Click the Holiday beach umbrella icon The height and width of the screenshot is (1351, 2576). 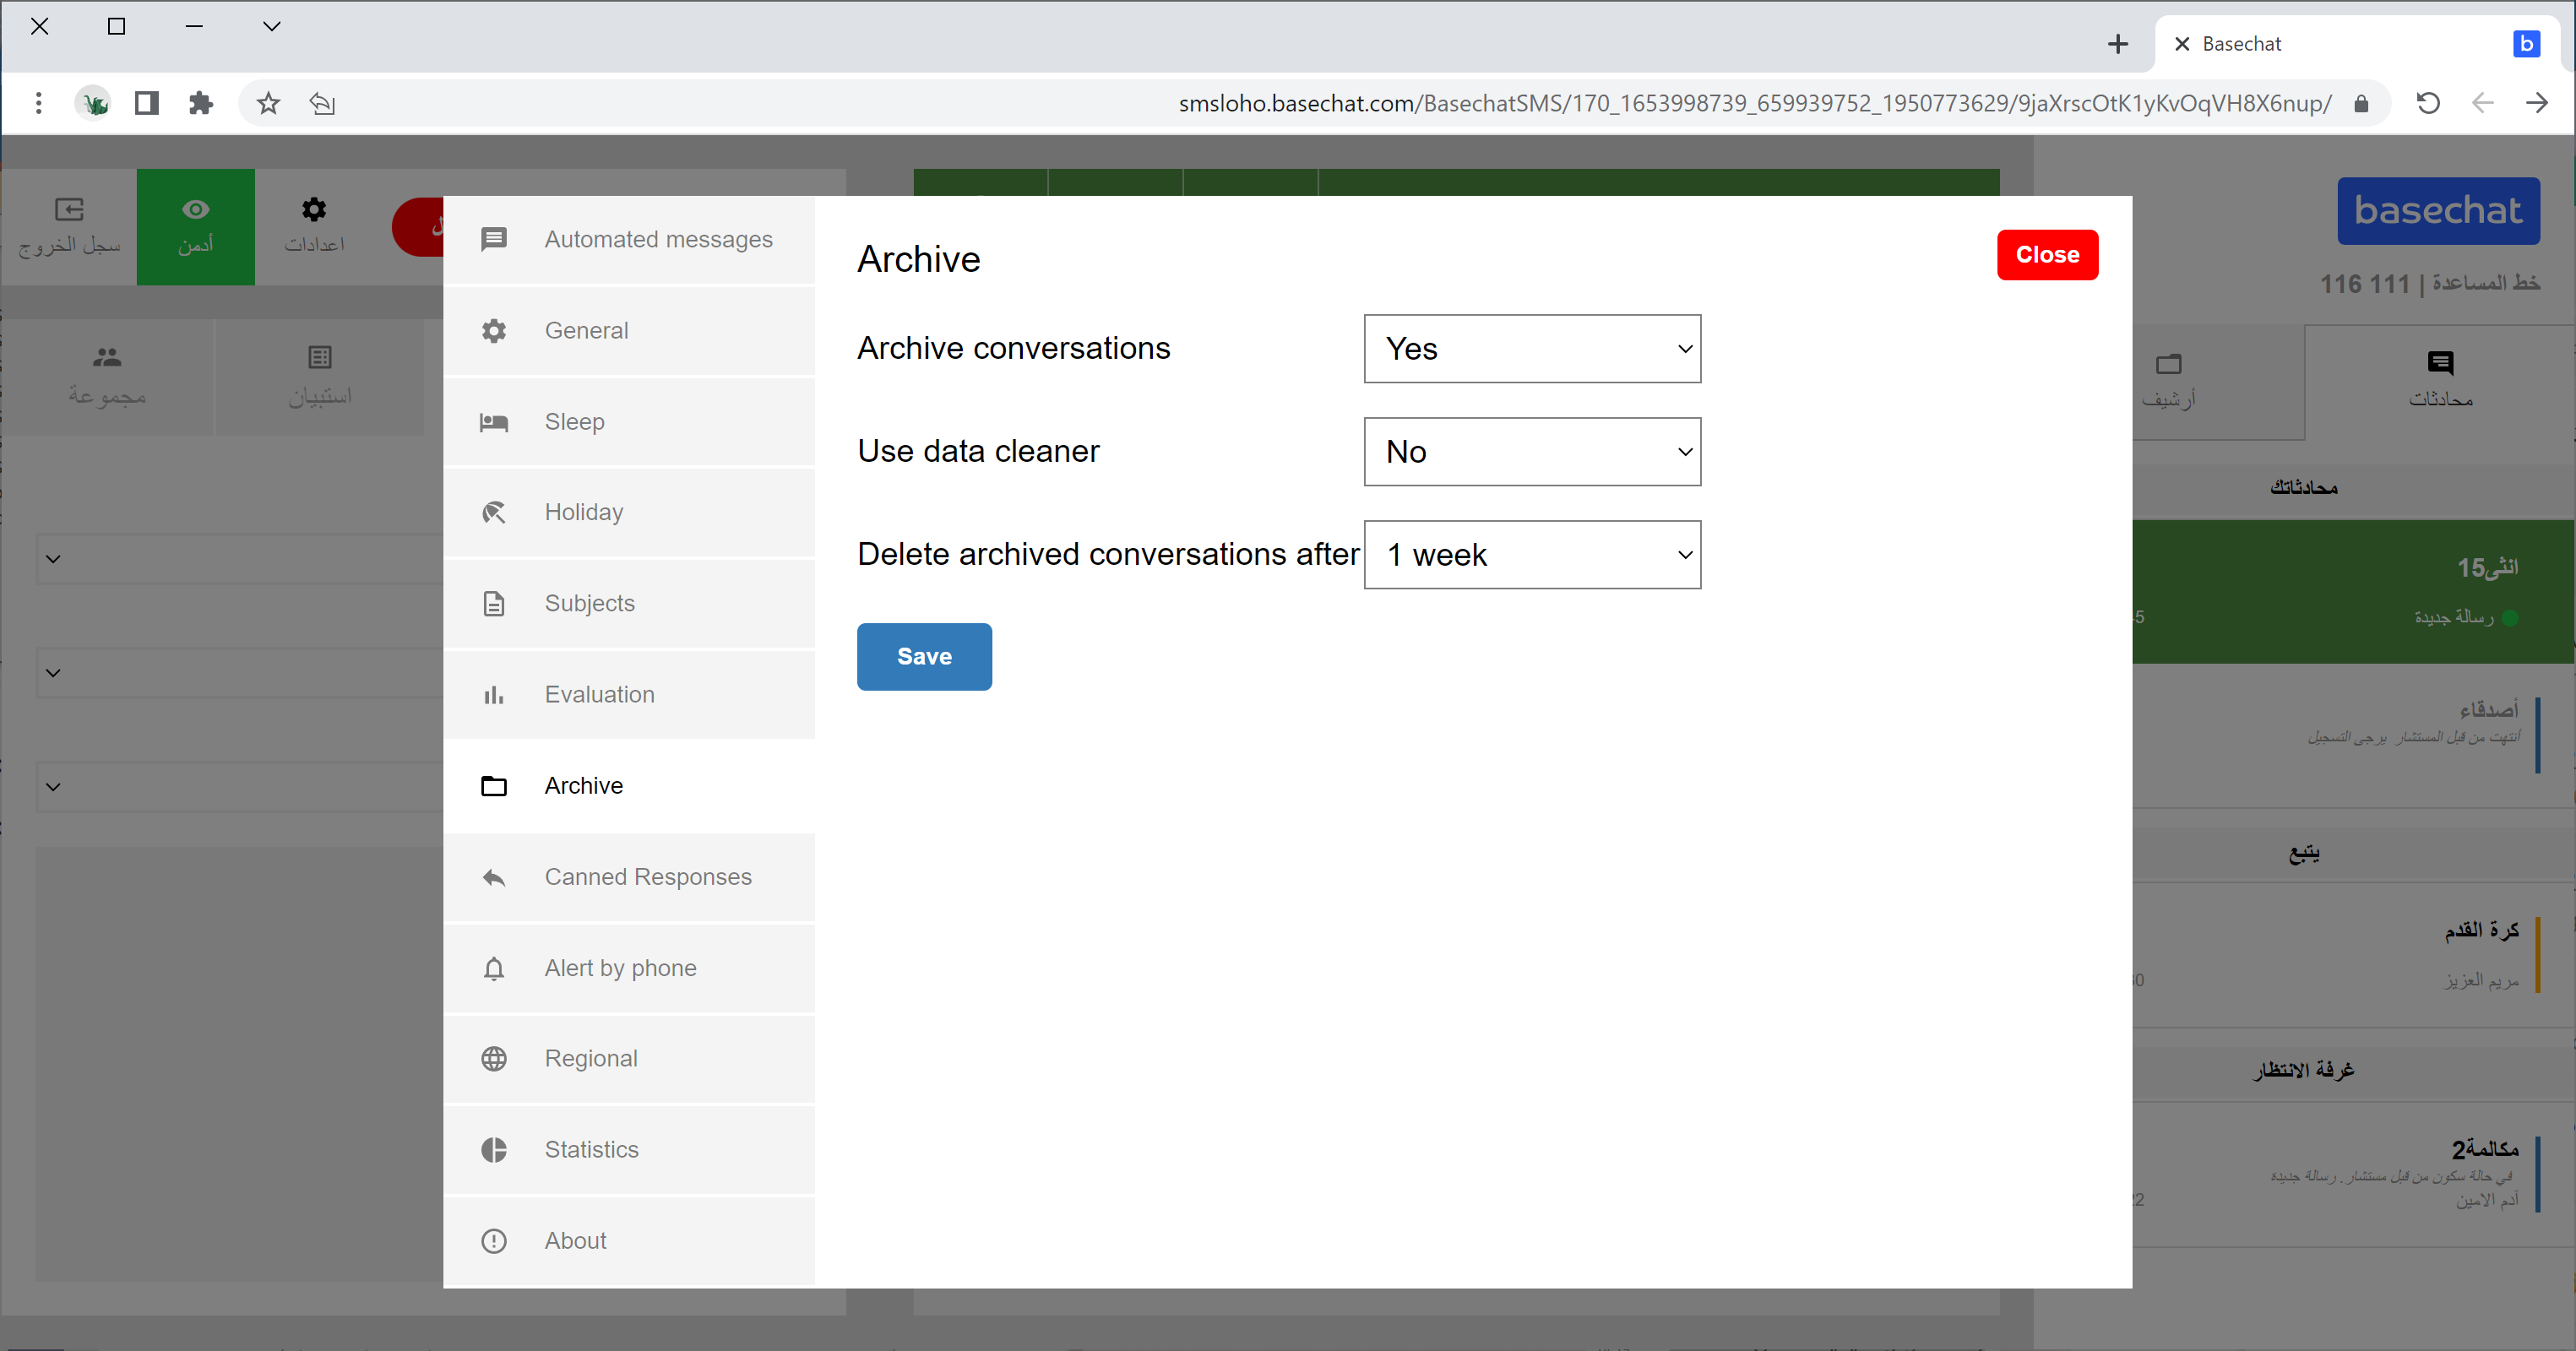click(x=494, y=513)
